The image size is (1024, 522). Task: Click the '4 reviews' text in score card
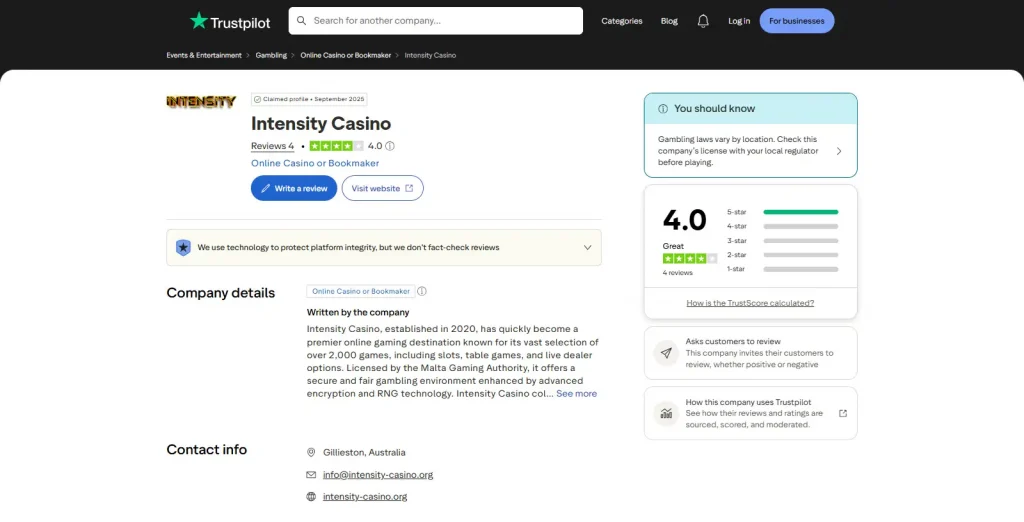pyautogui.click(x=678, y=273)
